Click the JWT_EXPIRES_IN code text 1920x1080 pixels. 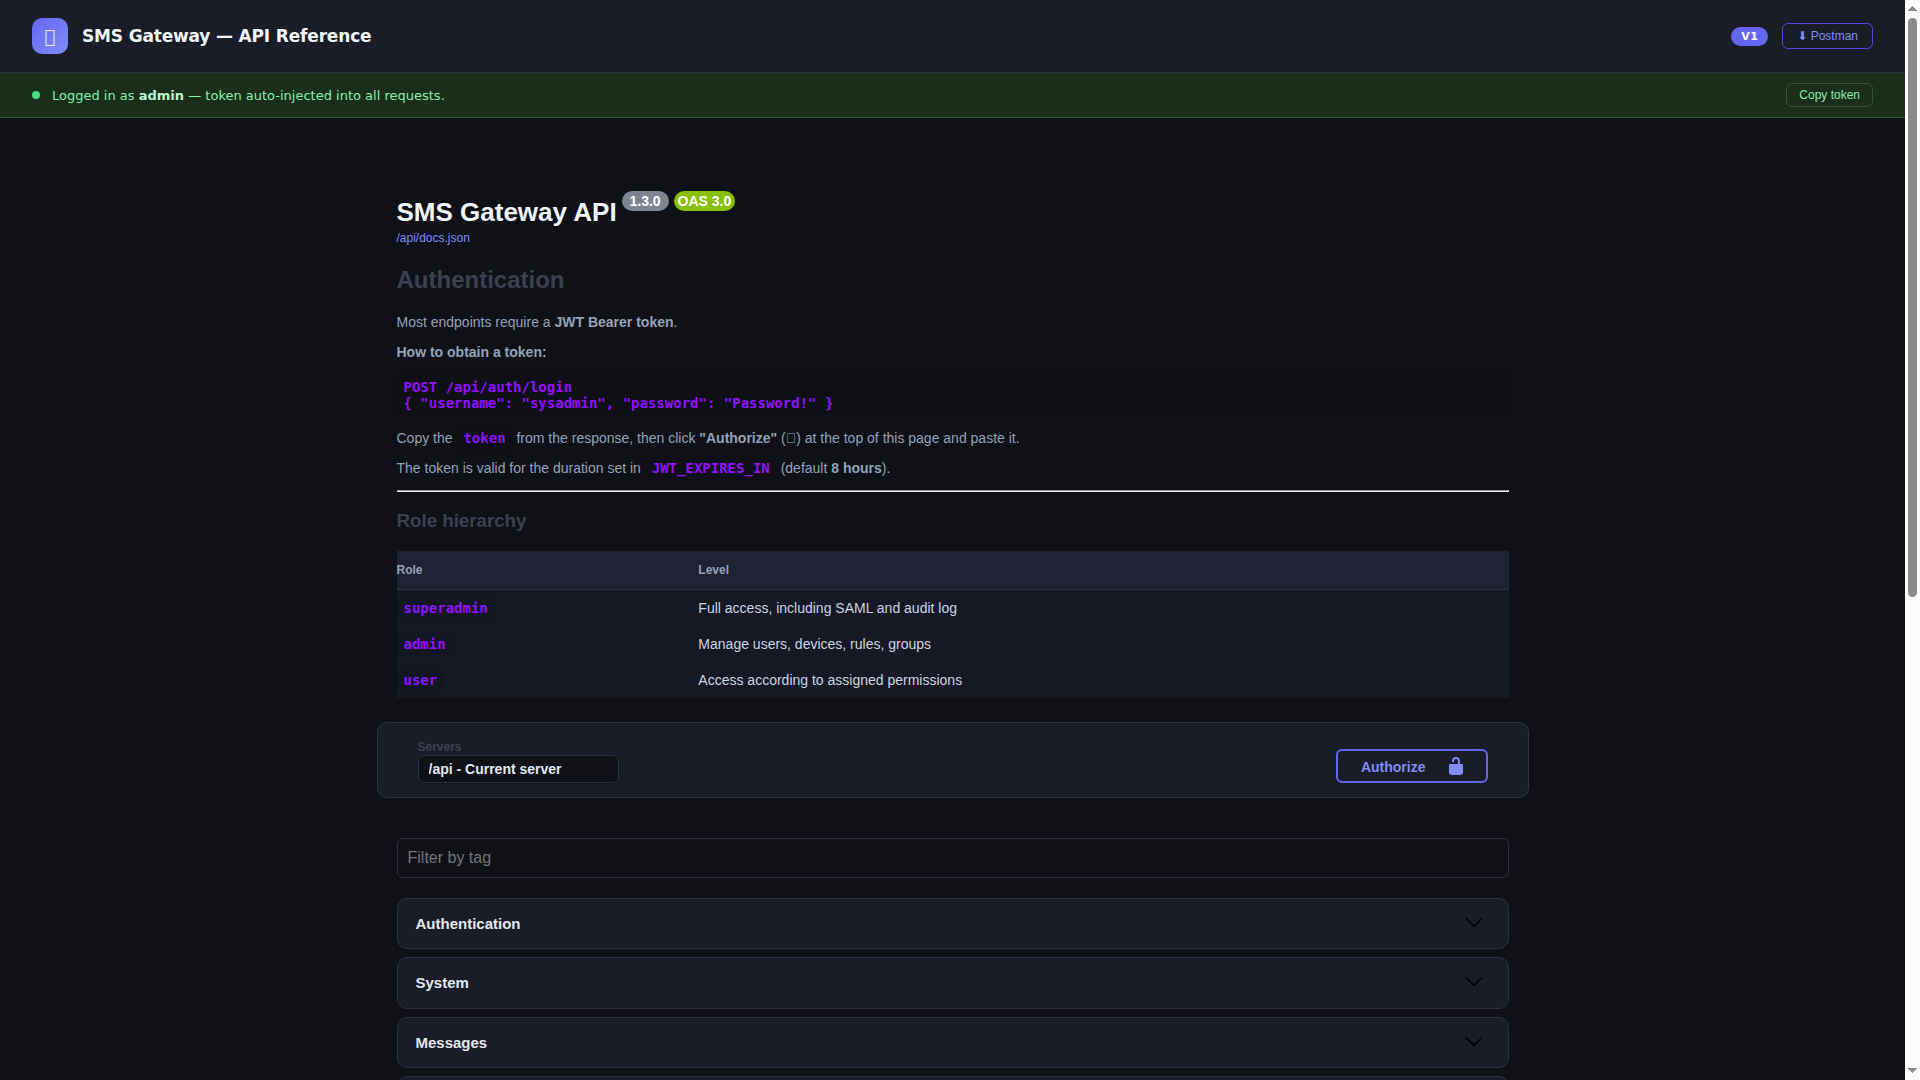pyautogui.click(x=710, y=468)
